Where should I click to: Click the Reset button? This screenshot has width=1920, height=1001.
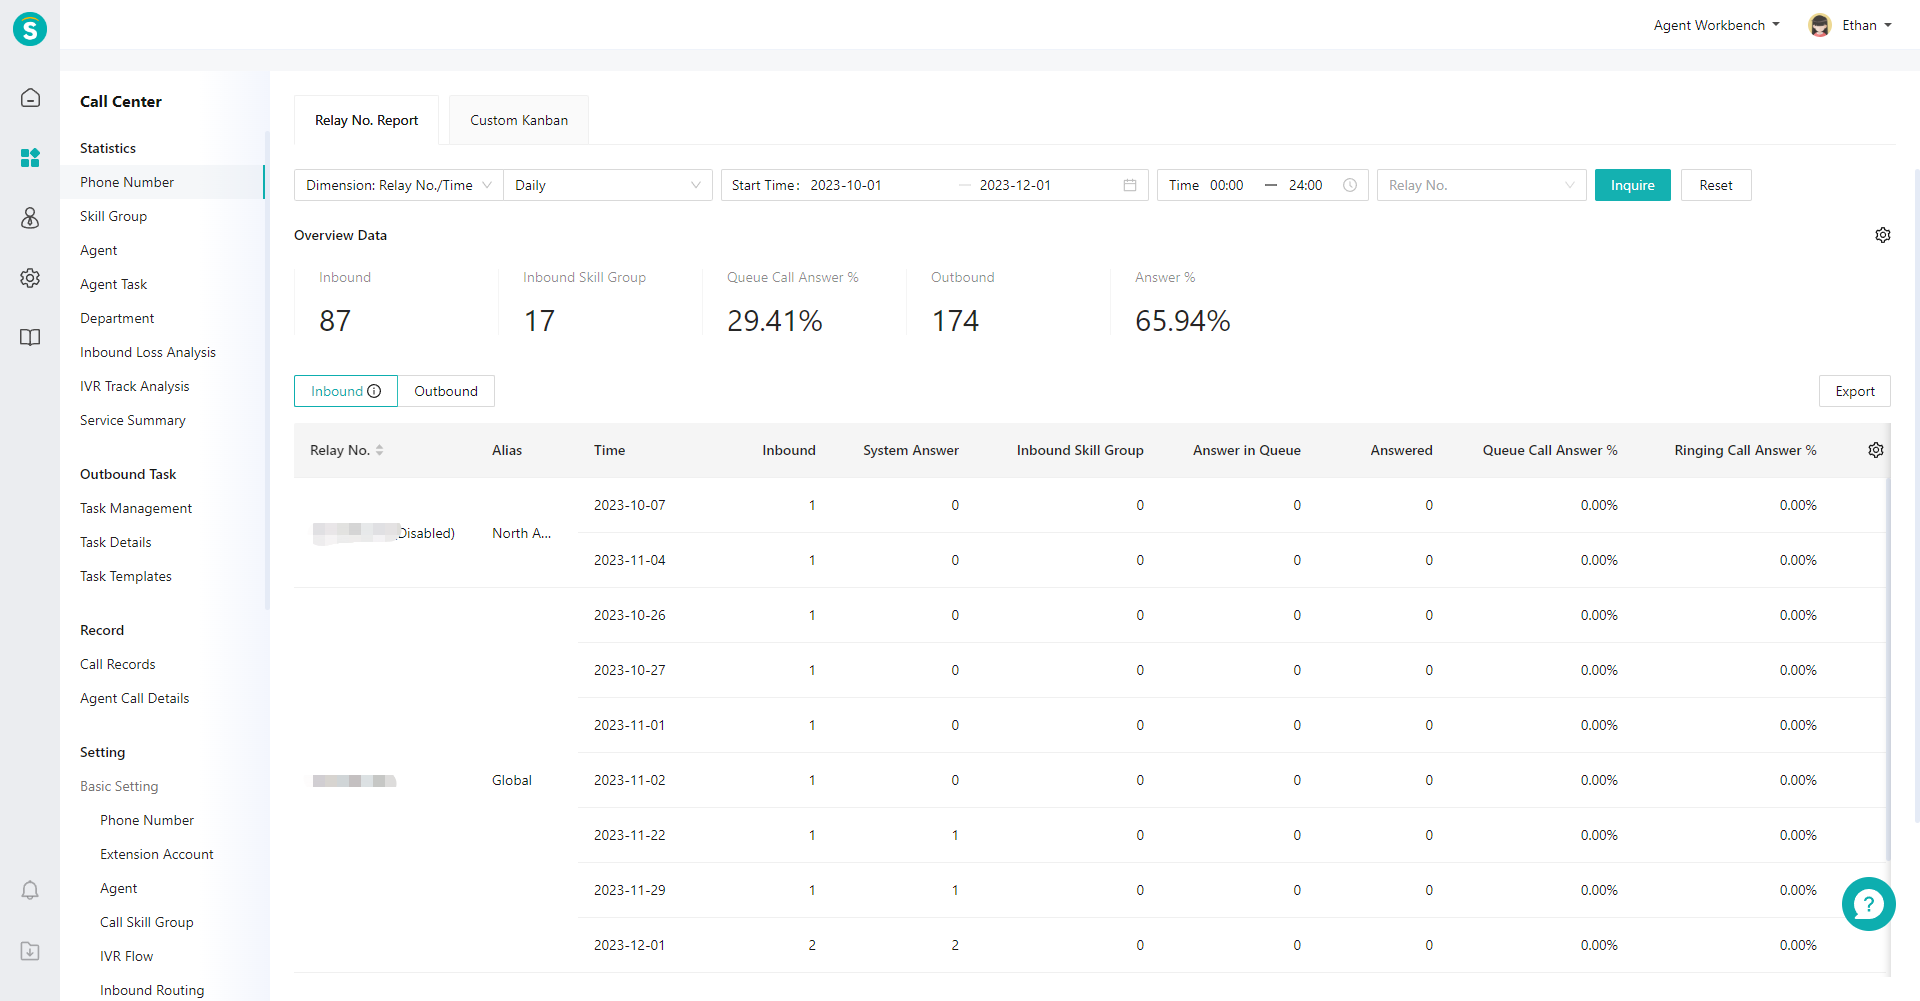1716,185
